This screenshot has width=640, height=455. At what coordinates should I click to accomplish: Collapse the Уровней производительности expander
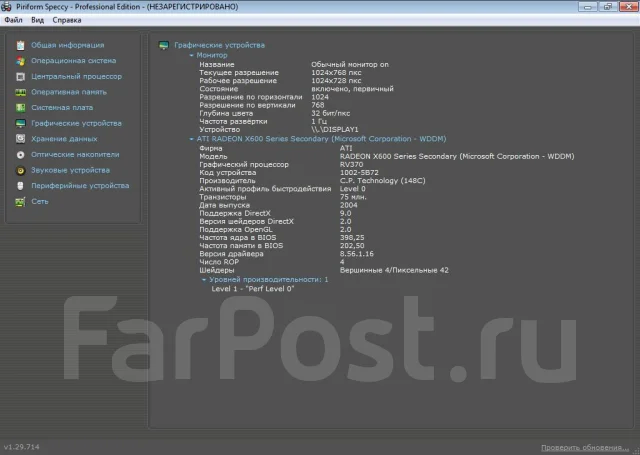204,280
